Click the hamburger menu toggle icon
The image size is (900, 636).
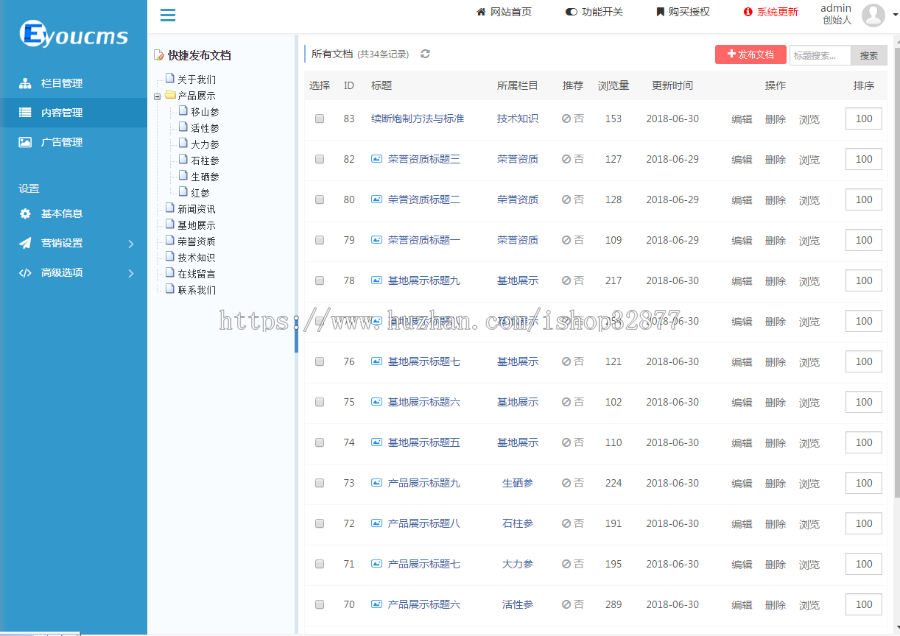[x=167, y=15]
